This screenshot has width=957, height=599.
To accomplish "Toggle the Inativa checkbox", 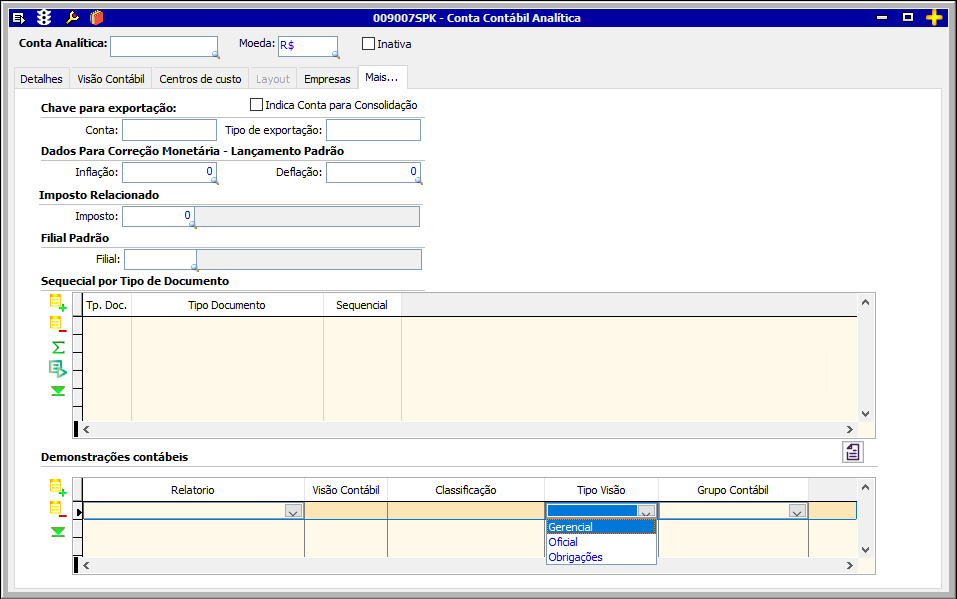I will coord(368,44).
